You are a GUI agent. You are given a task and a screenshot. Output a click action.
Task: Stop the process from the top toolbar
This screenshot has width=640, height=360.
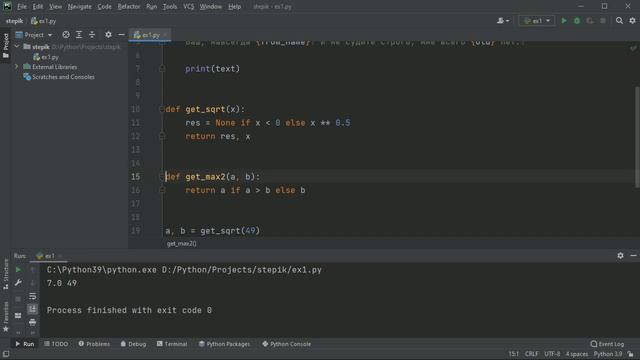(x=603, y=20)
